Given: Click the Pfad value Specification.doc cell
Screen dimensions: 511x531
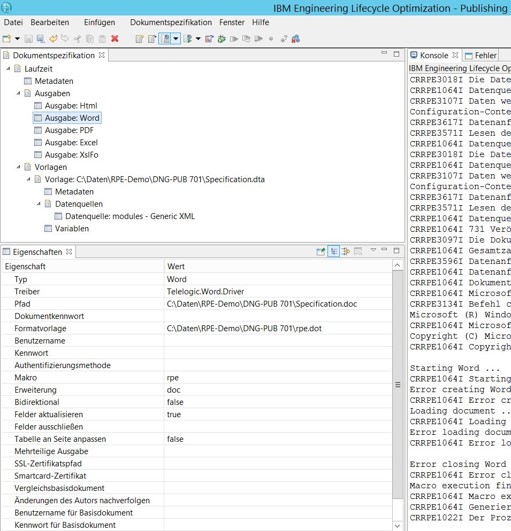Looking at the screenshot, I should [278, 304].
